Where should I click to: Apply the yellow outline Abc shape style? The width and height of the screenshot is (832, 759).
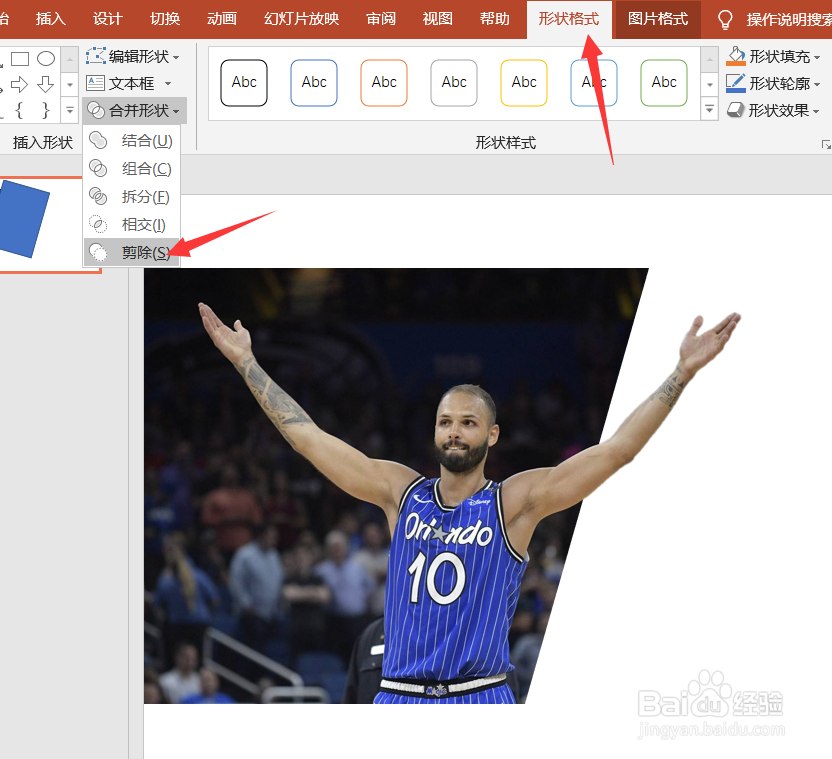[x=524, y=83]
